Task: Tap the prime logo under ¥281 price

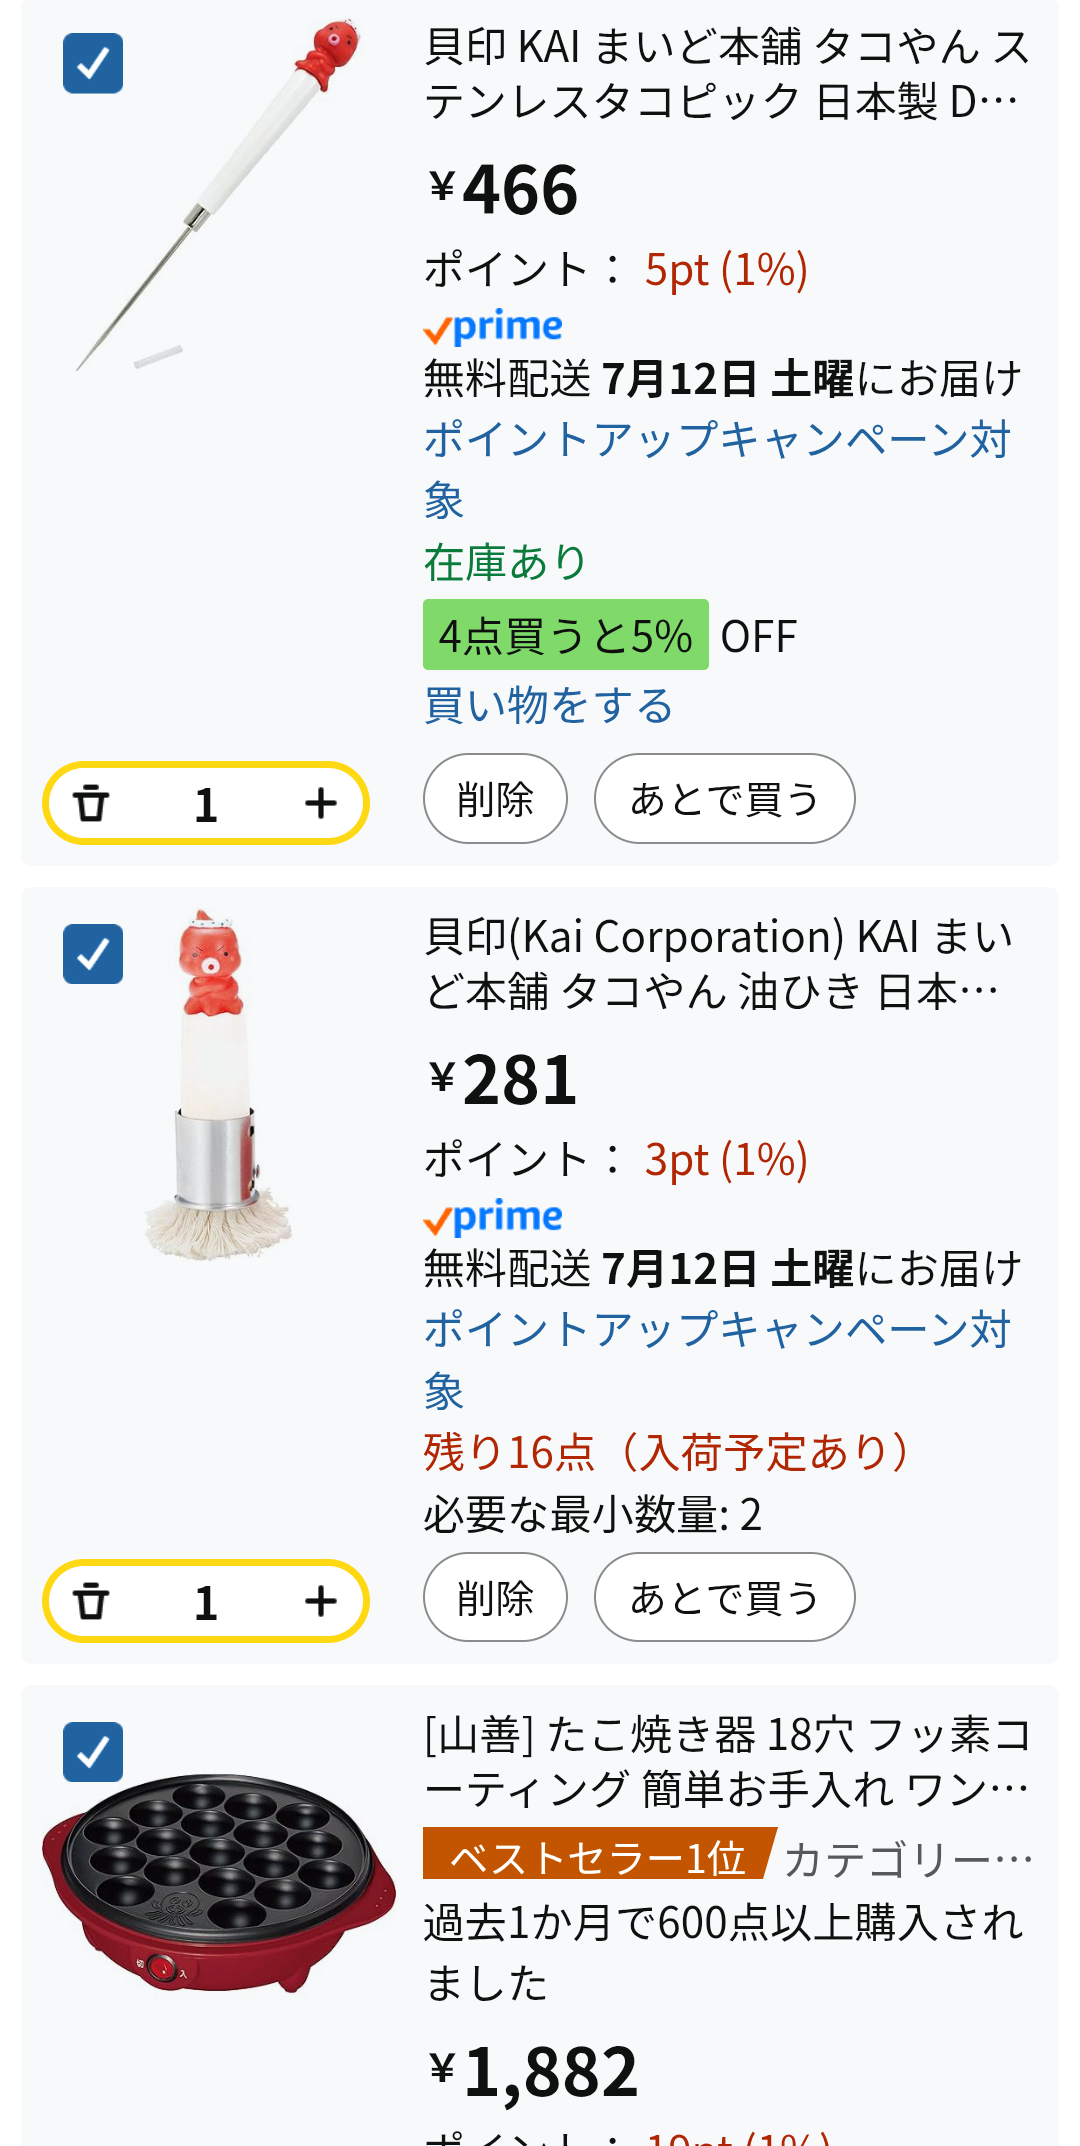Action: tap(493, 1217)
